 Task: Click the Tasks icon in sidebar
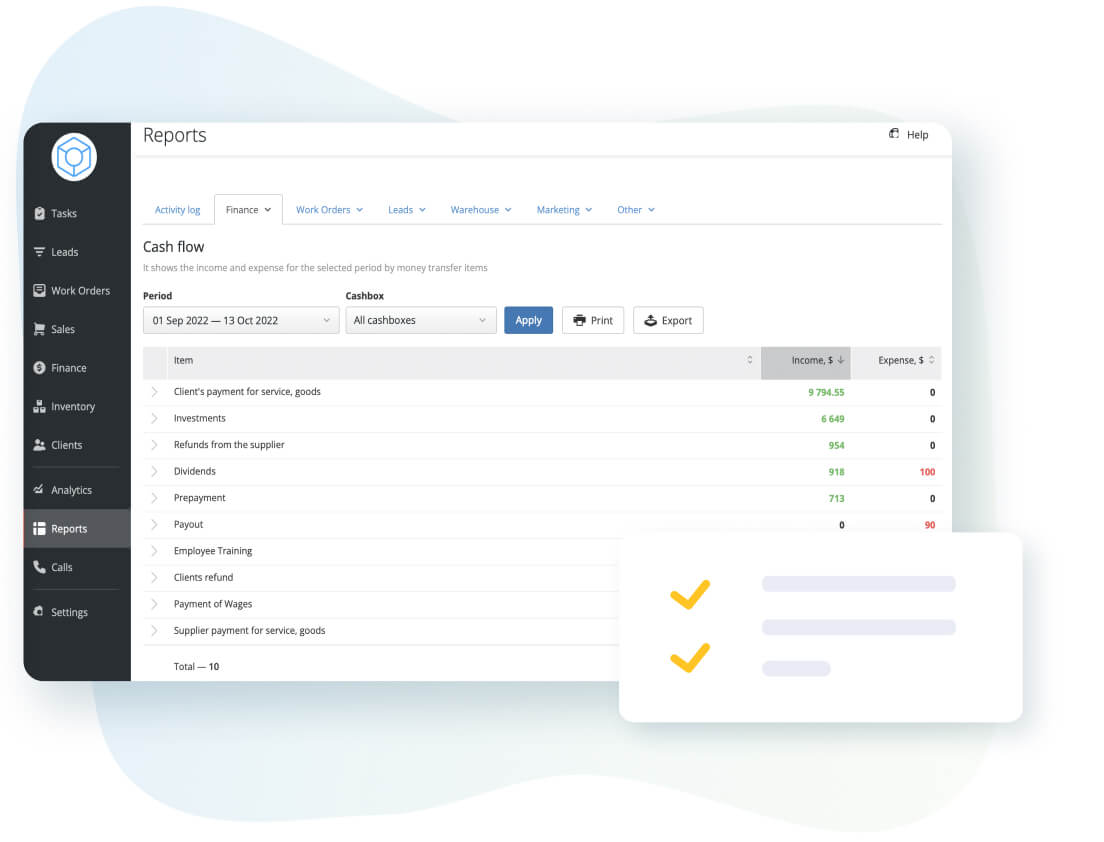(40, 213)
